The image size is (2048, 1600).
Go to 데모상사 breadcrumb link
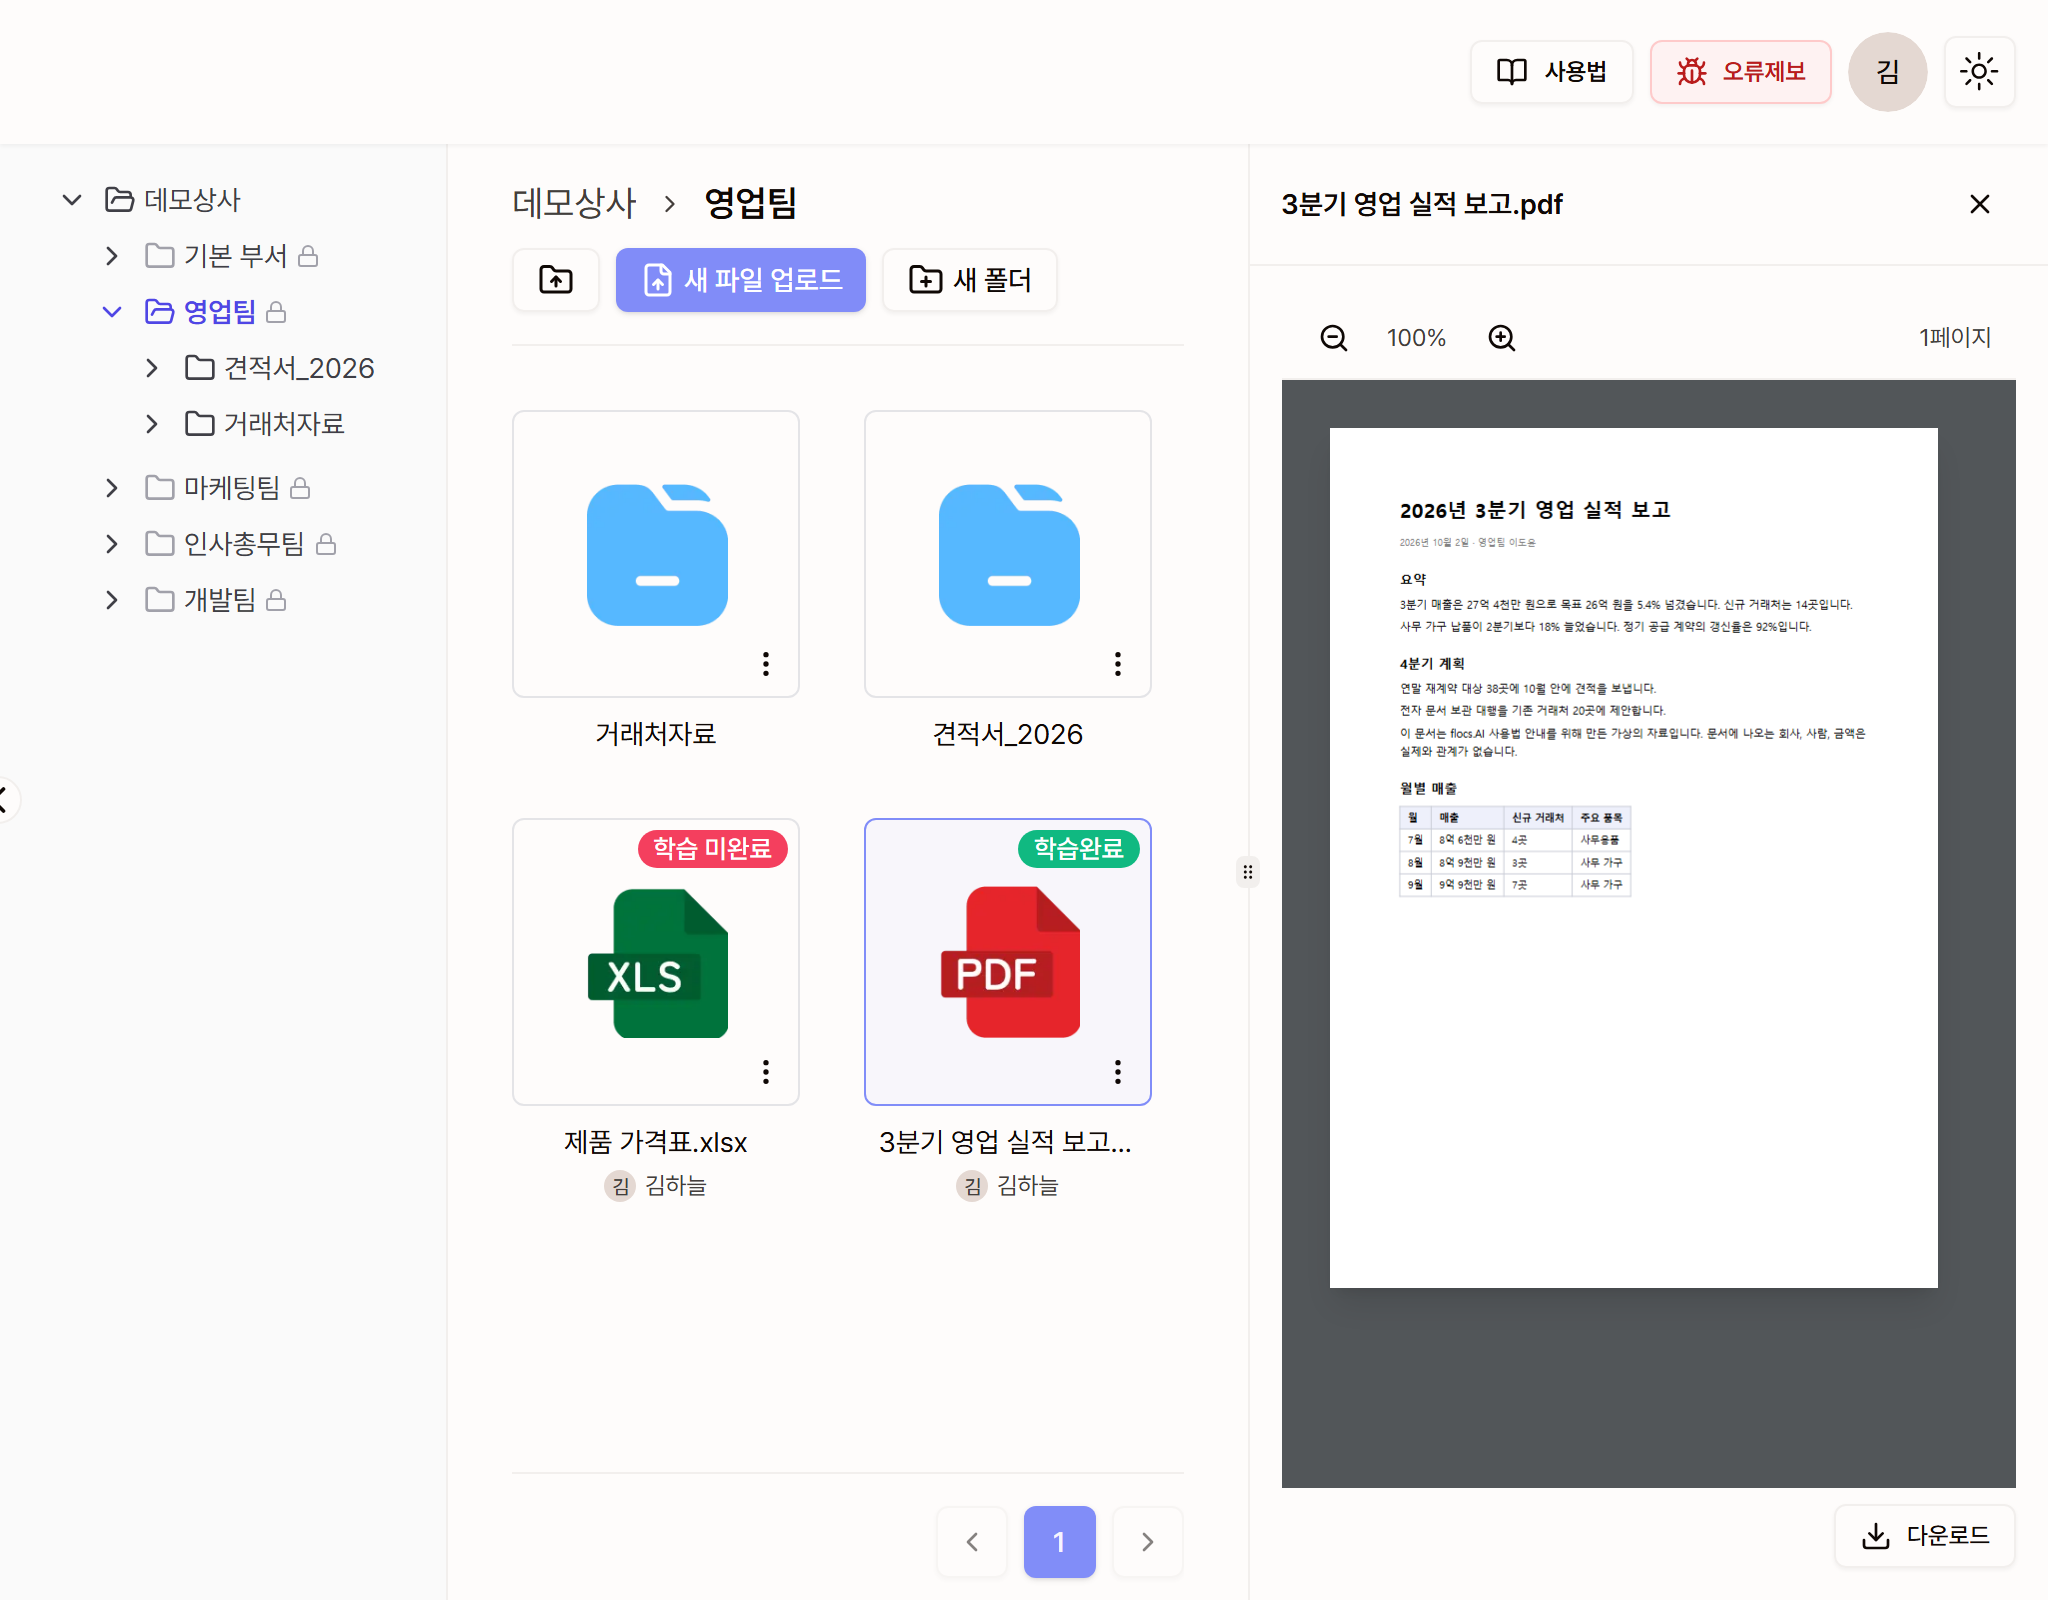tap(574, 203)
